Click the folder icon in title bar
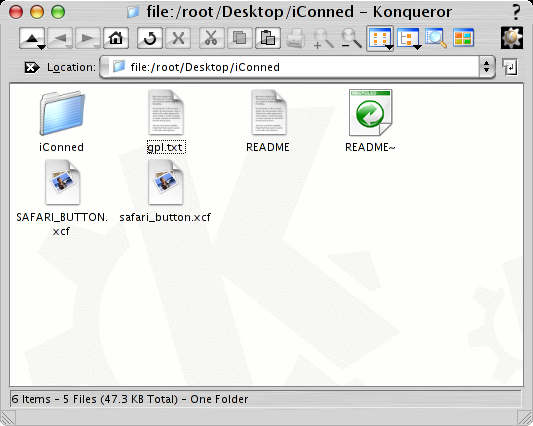Viewport: 533px width, 426px height. pos(133,12)
